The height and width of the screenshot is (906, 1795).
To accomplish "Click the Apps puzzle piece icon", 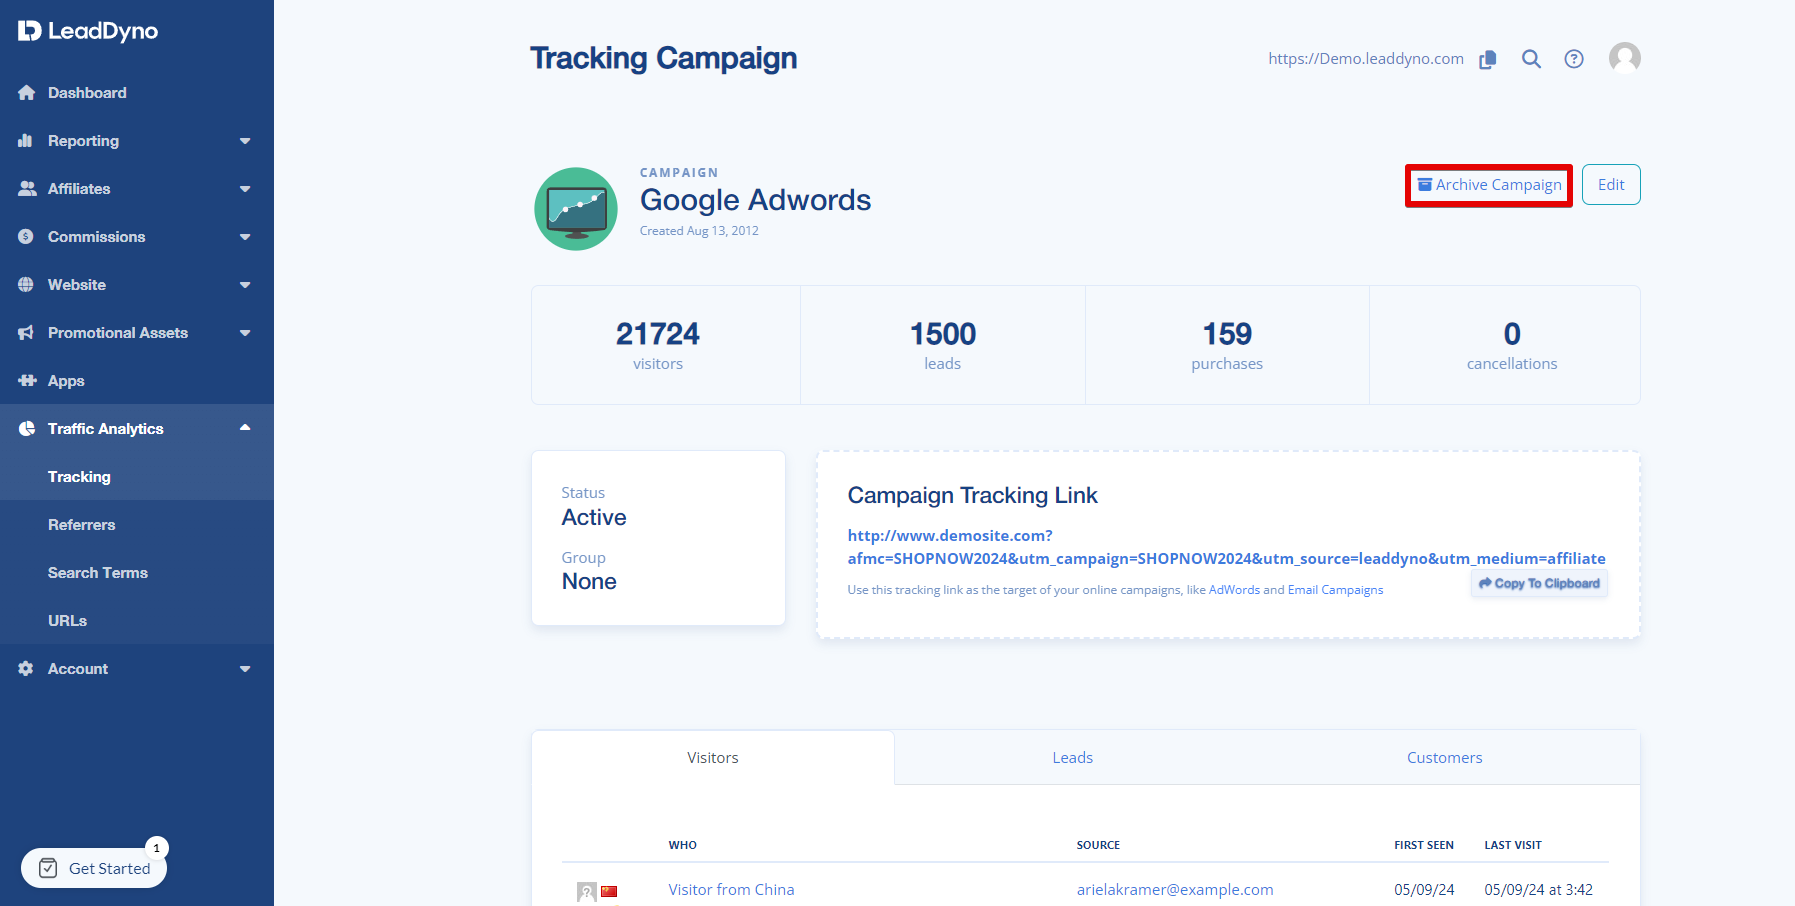I will 27,381.
